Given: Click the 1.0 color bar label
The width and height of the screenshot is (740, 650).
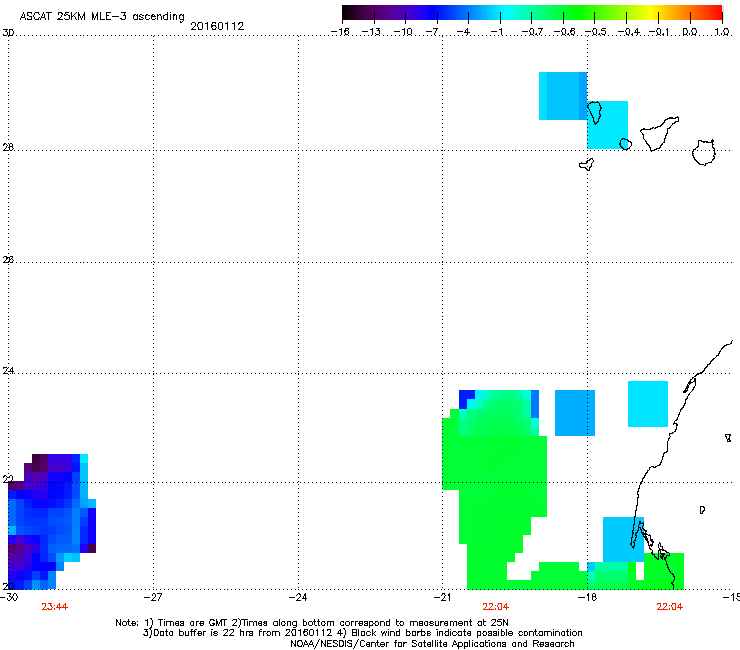Looking at the screenshot, I should coord(722,32).
